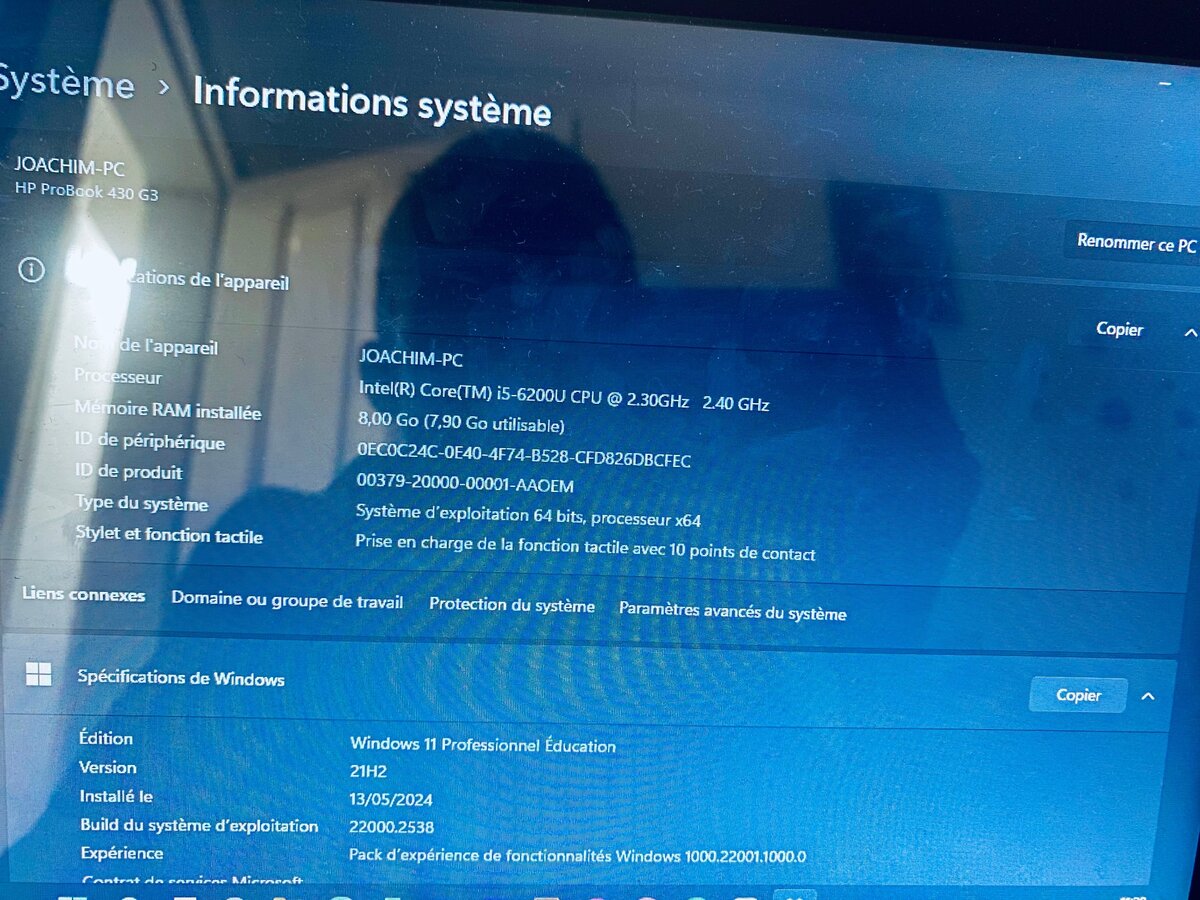Select the Intel Core i5-6200U processor value
Image resolution: width=1200 pixels, height=900 pixels.
pyautogui.click(x=564, y=395)
